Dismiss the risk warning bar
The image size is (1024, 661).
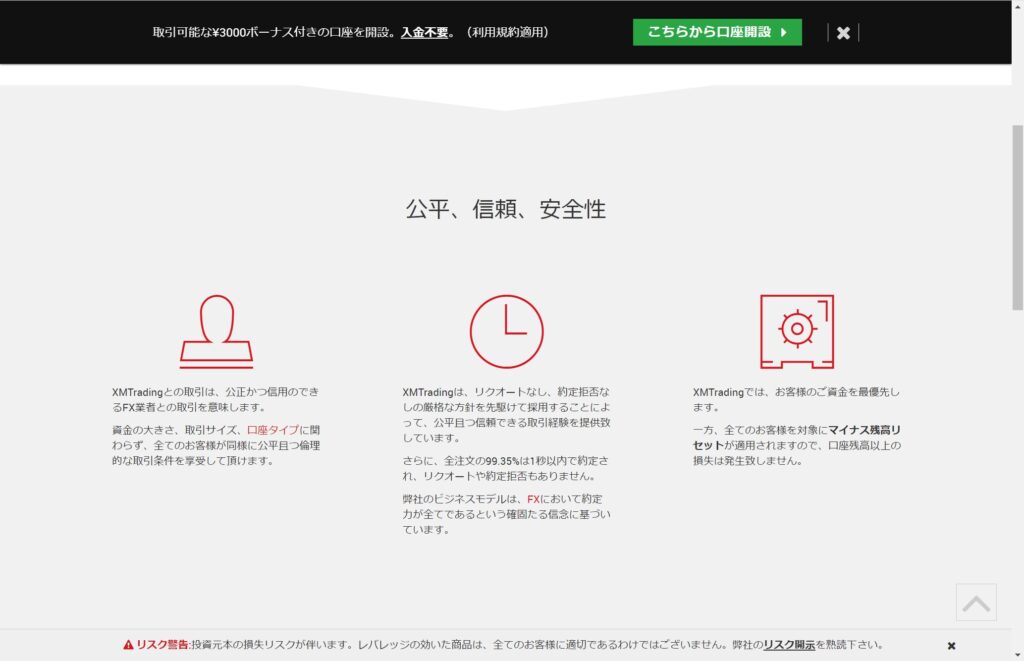pyautogui.click(x=952, y=645)
